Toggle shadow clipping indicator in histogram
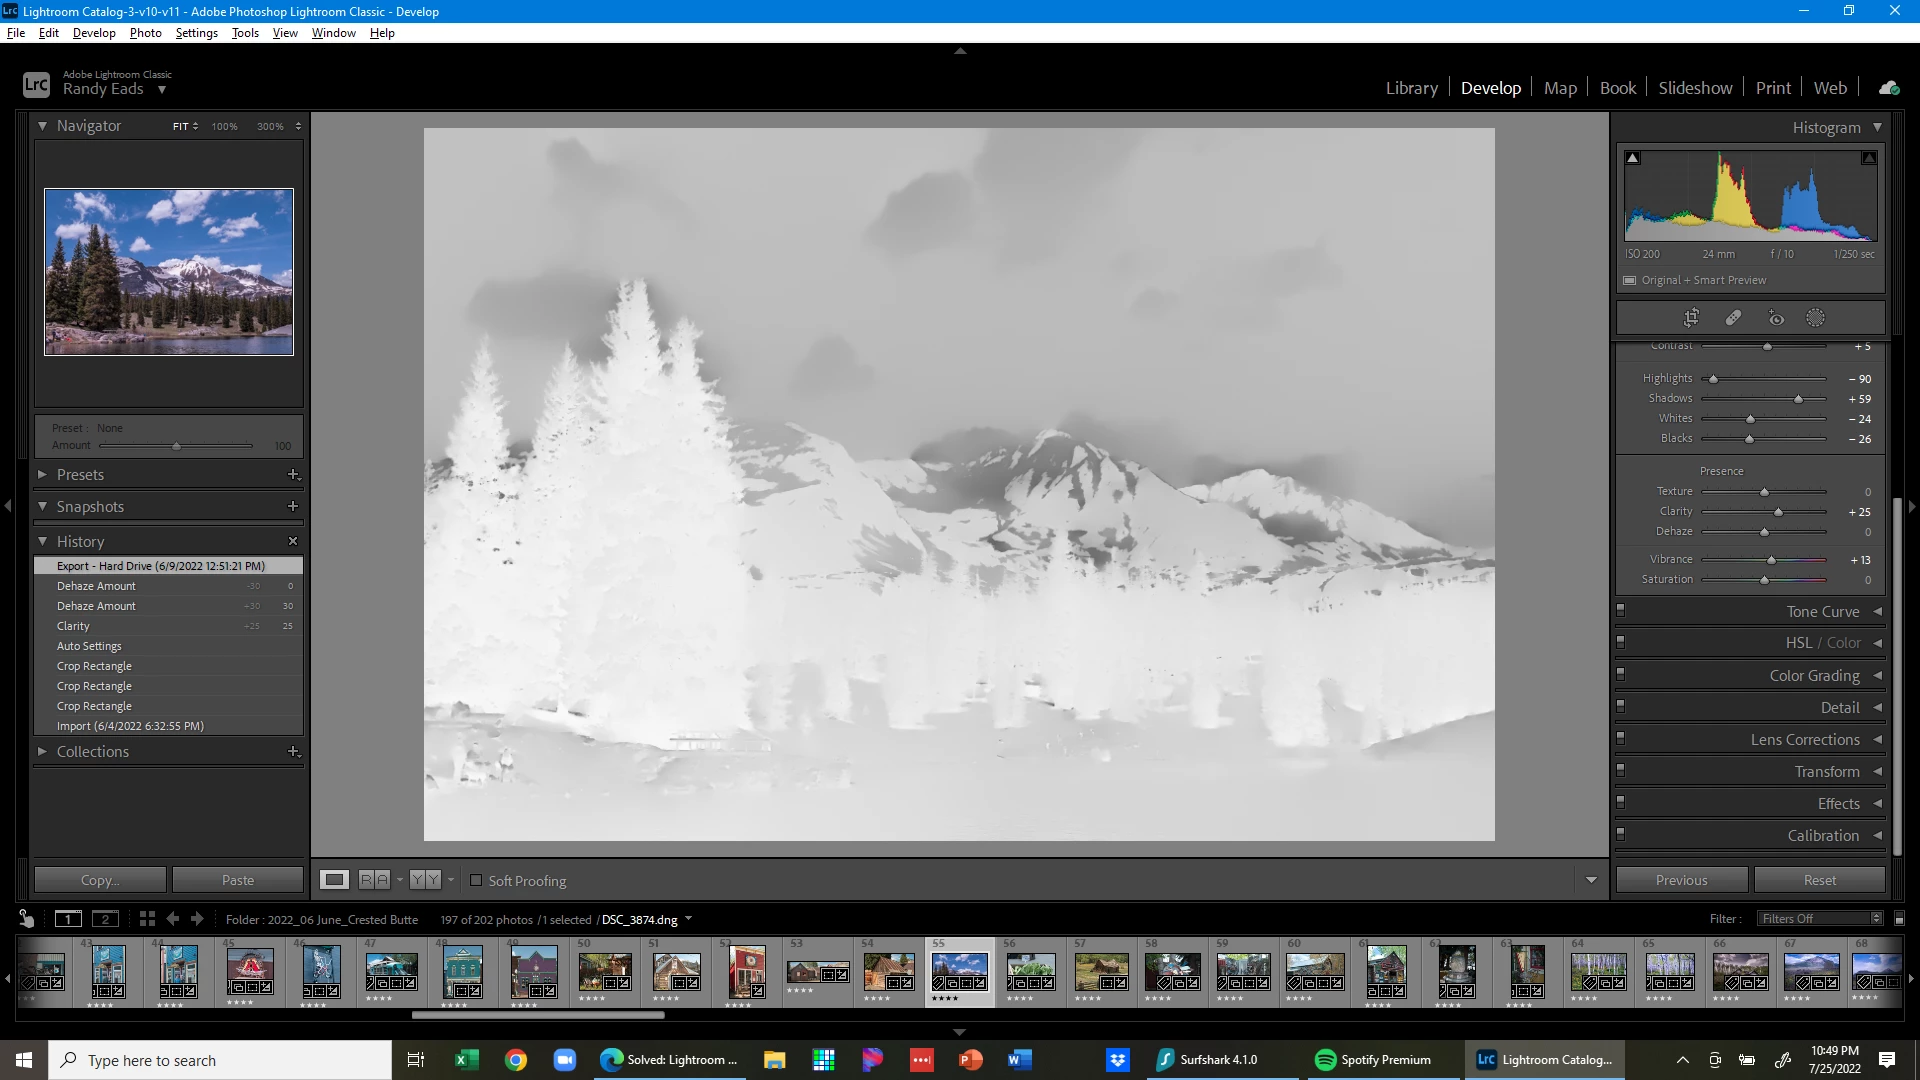This screenshot has width=1920, height=1080. (x=1633, y=158)
